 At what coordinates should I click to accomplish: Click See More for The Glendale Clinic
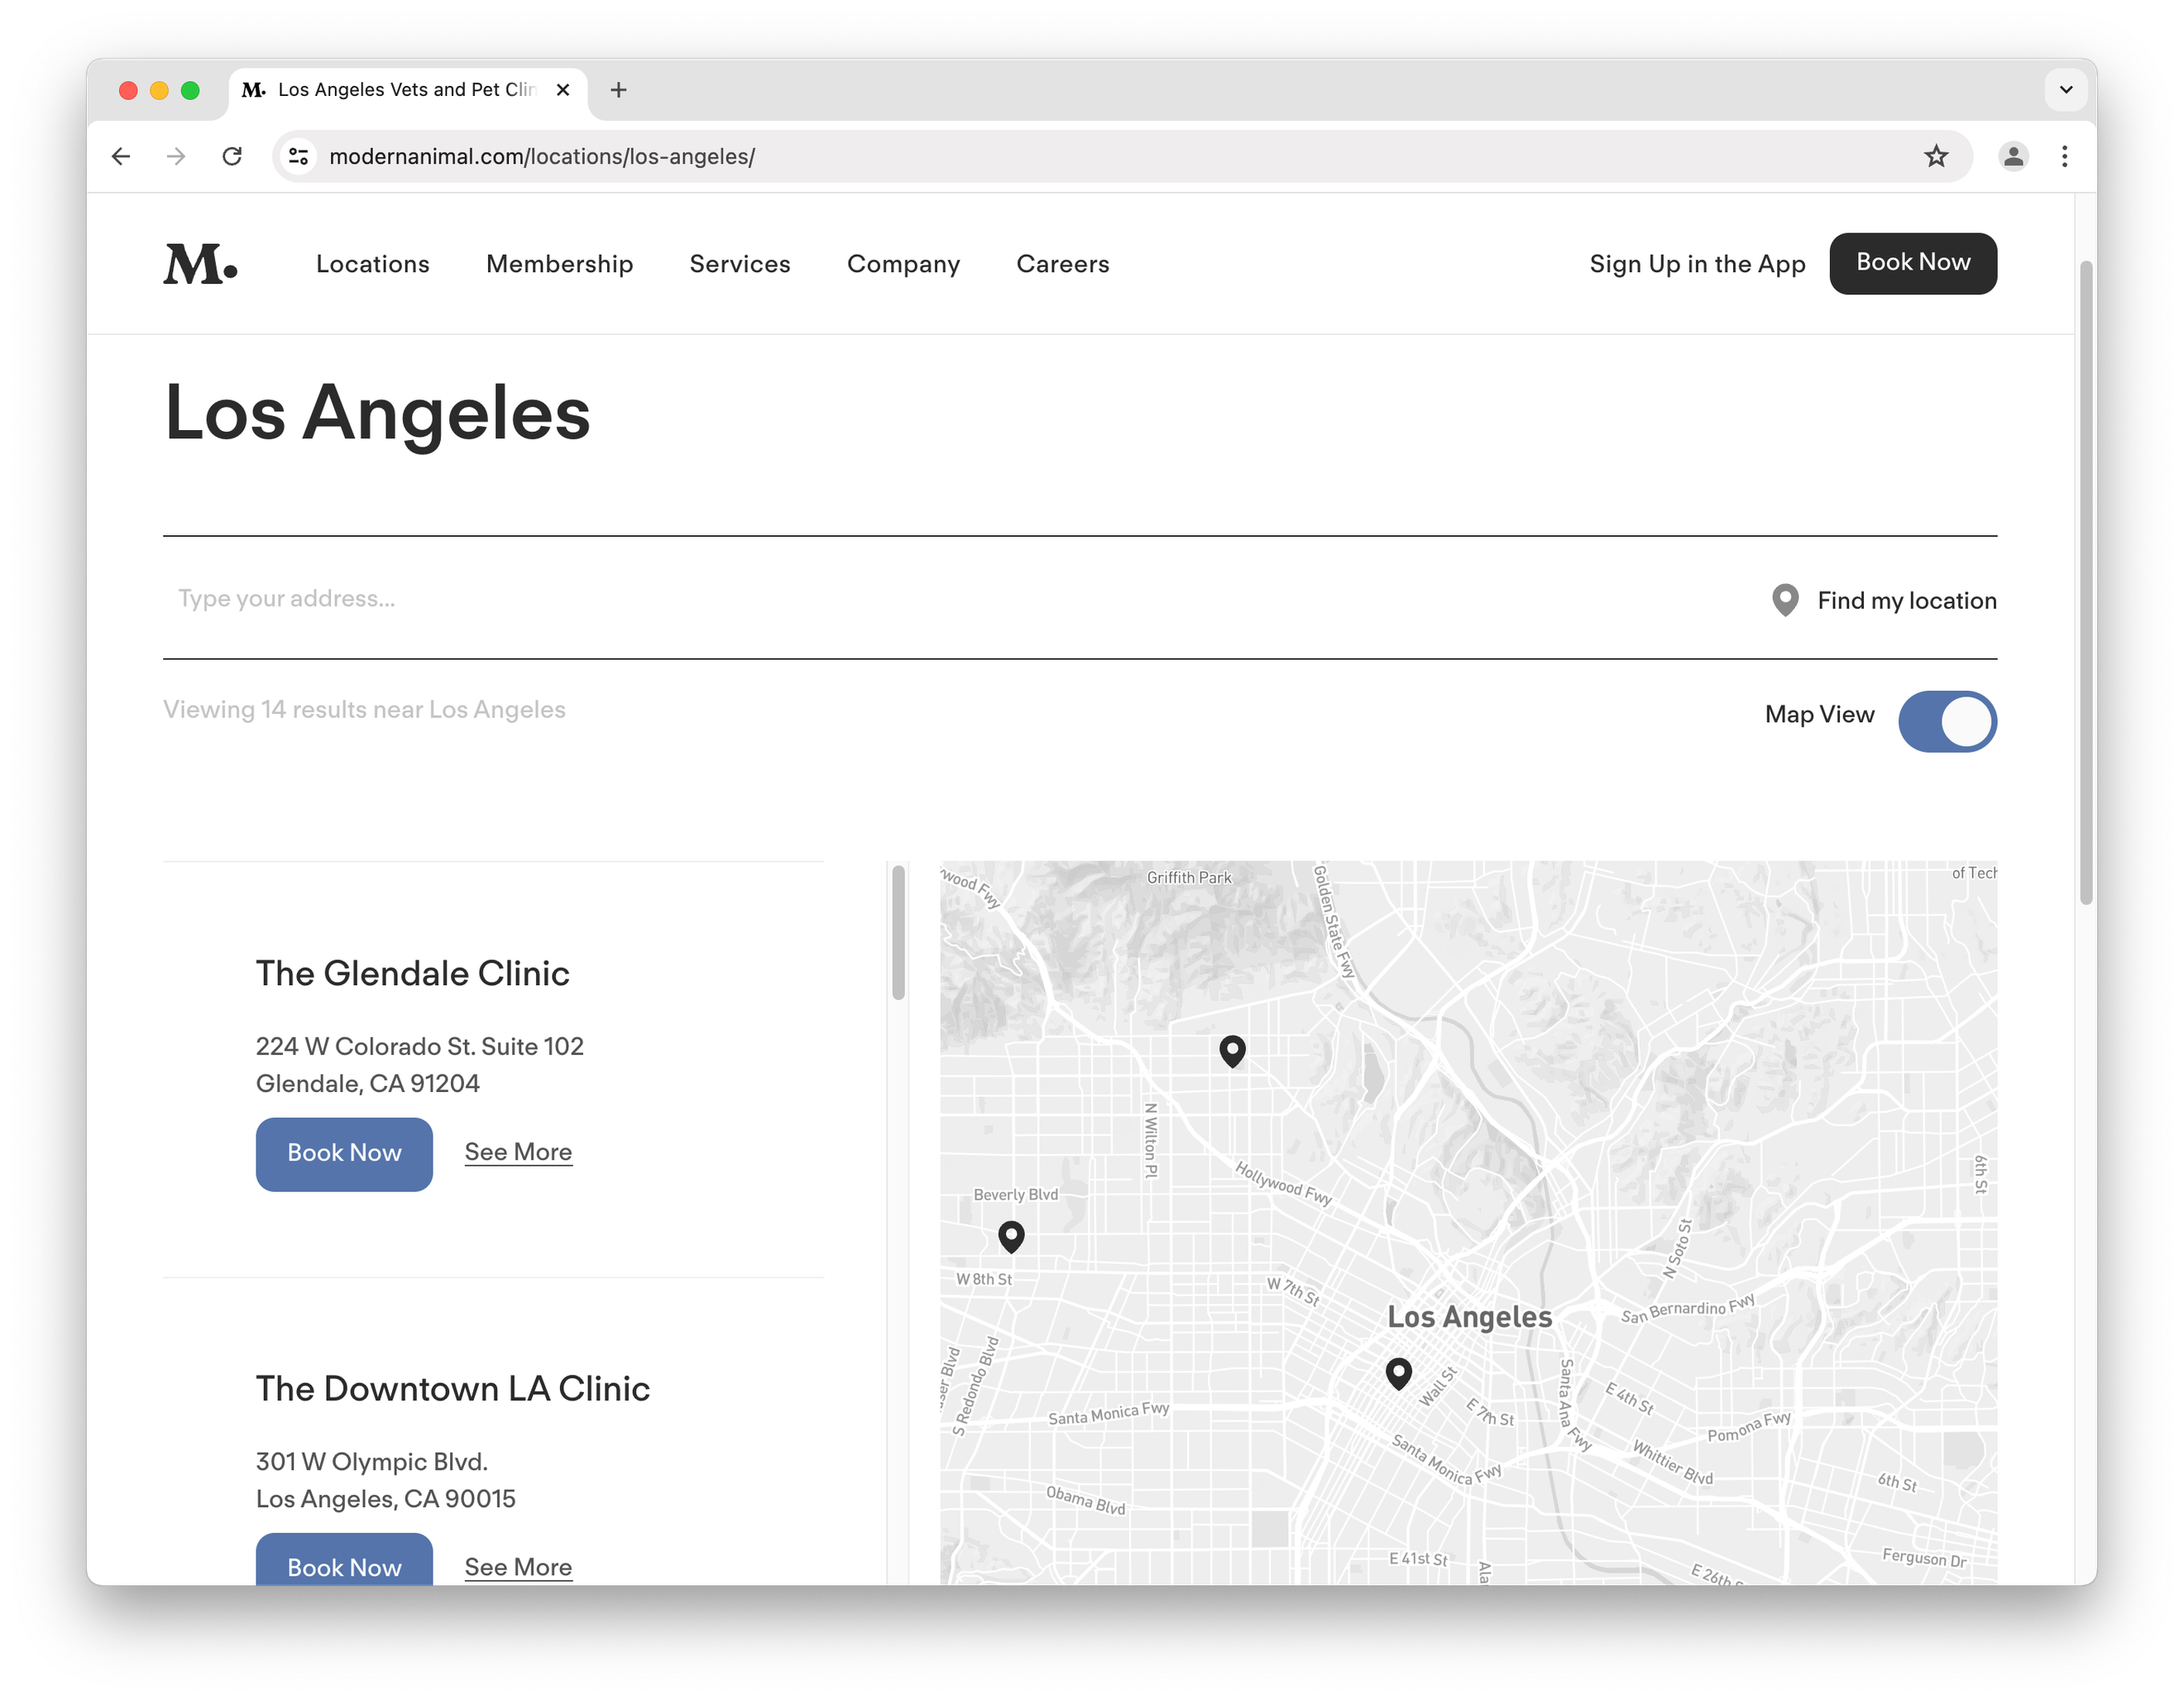[x=518, y=1152]
